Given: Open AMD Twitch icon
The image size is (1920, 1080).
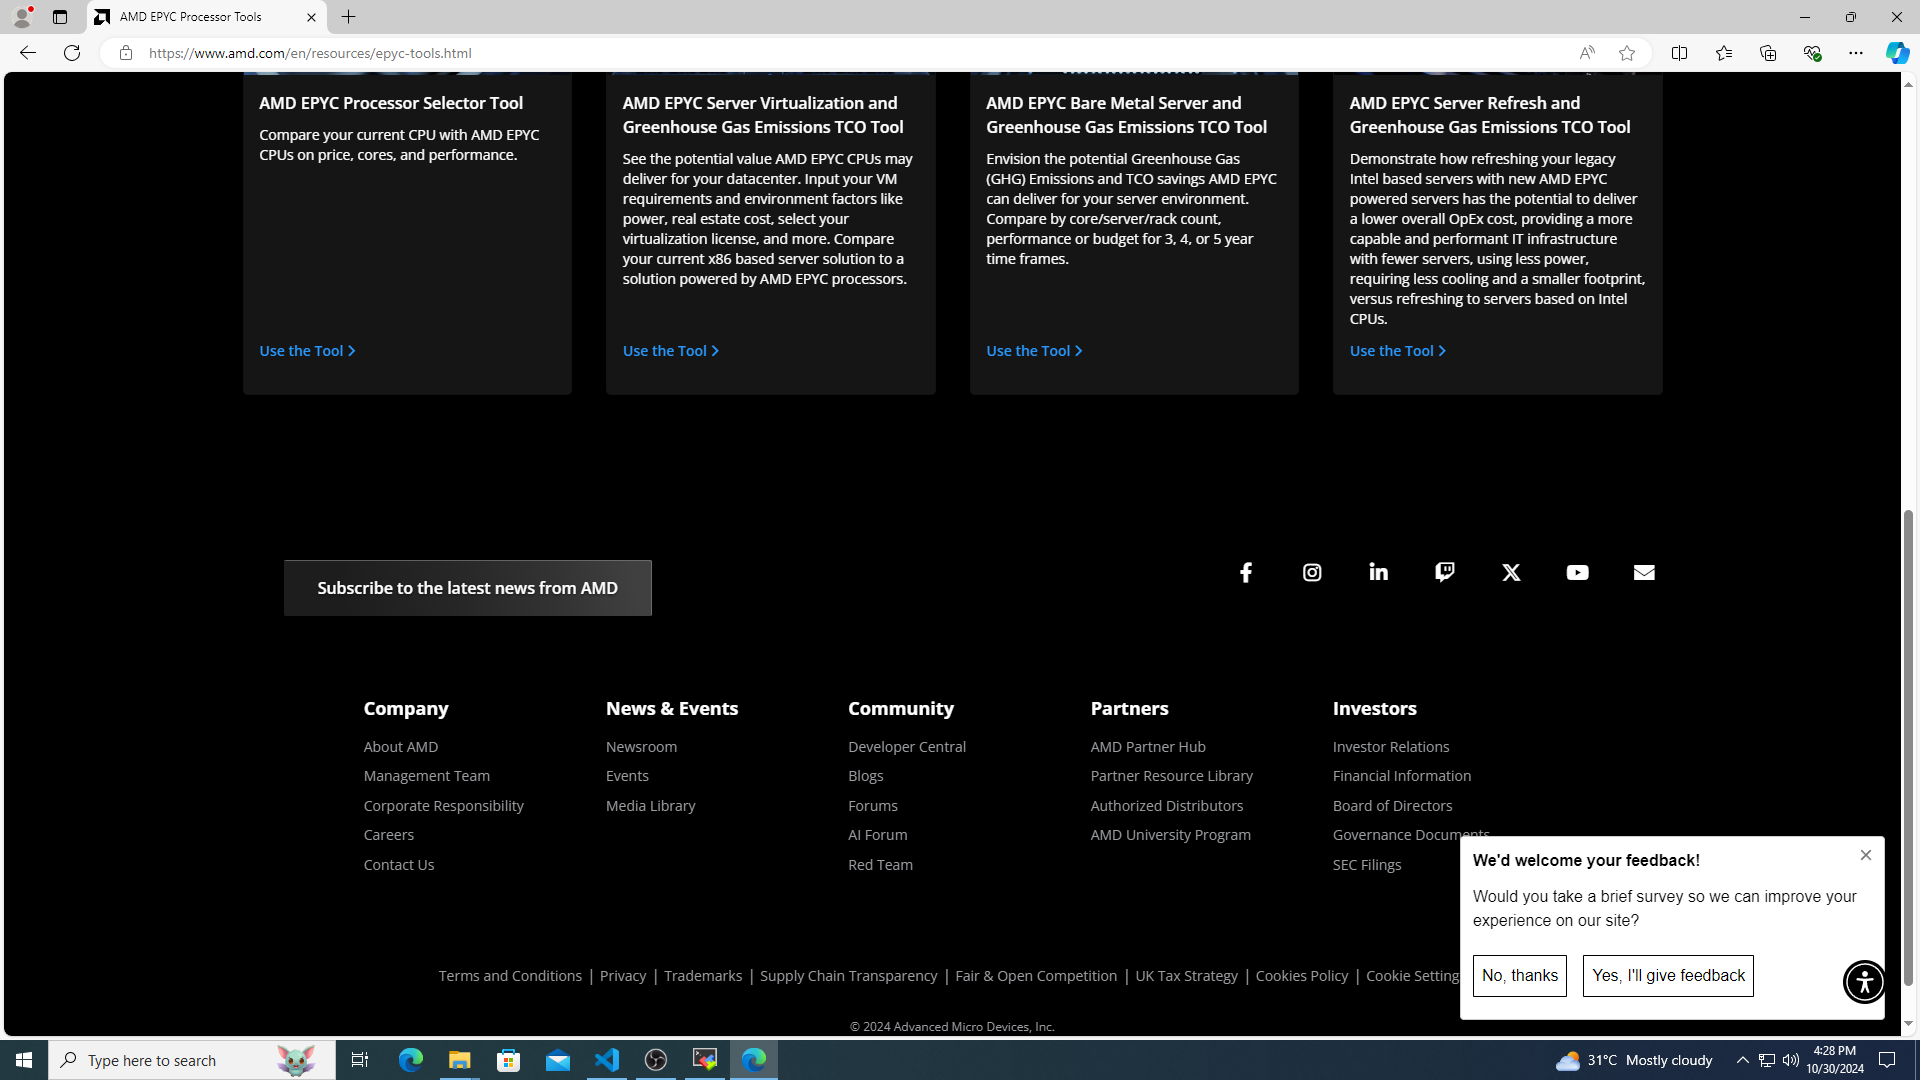Looking at the screenshot, I should pyautogui.click(x=1445, y=572).
